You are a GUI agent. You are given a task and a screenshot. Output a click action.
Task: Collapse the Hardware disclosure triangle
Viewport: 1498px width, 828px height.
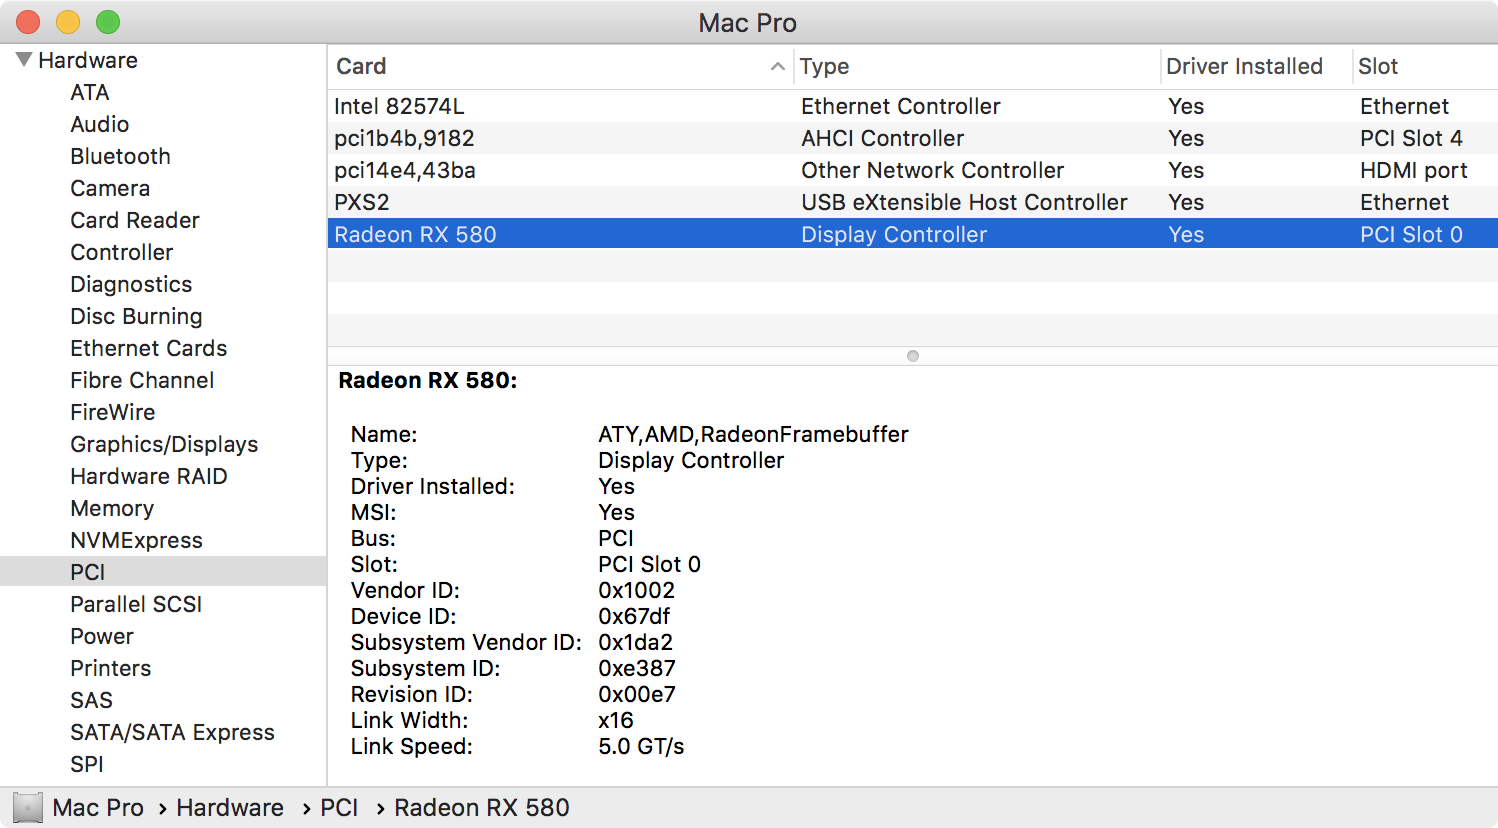tap(24, 60)
